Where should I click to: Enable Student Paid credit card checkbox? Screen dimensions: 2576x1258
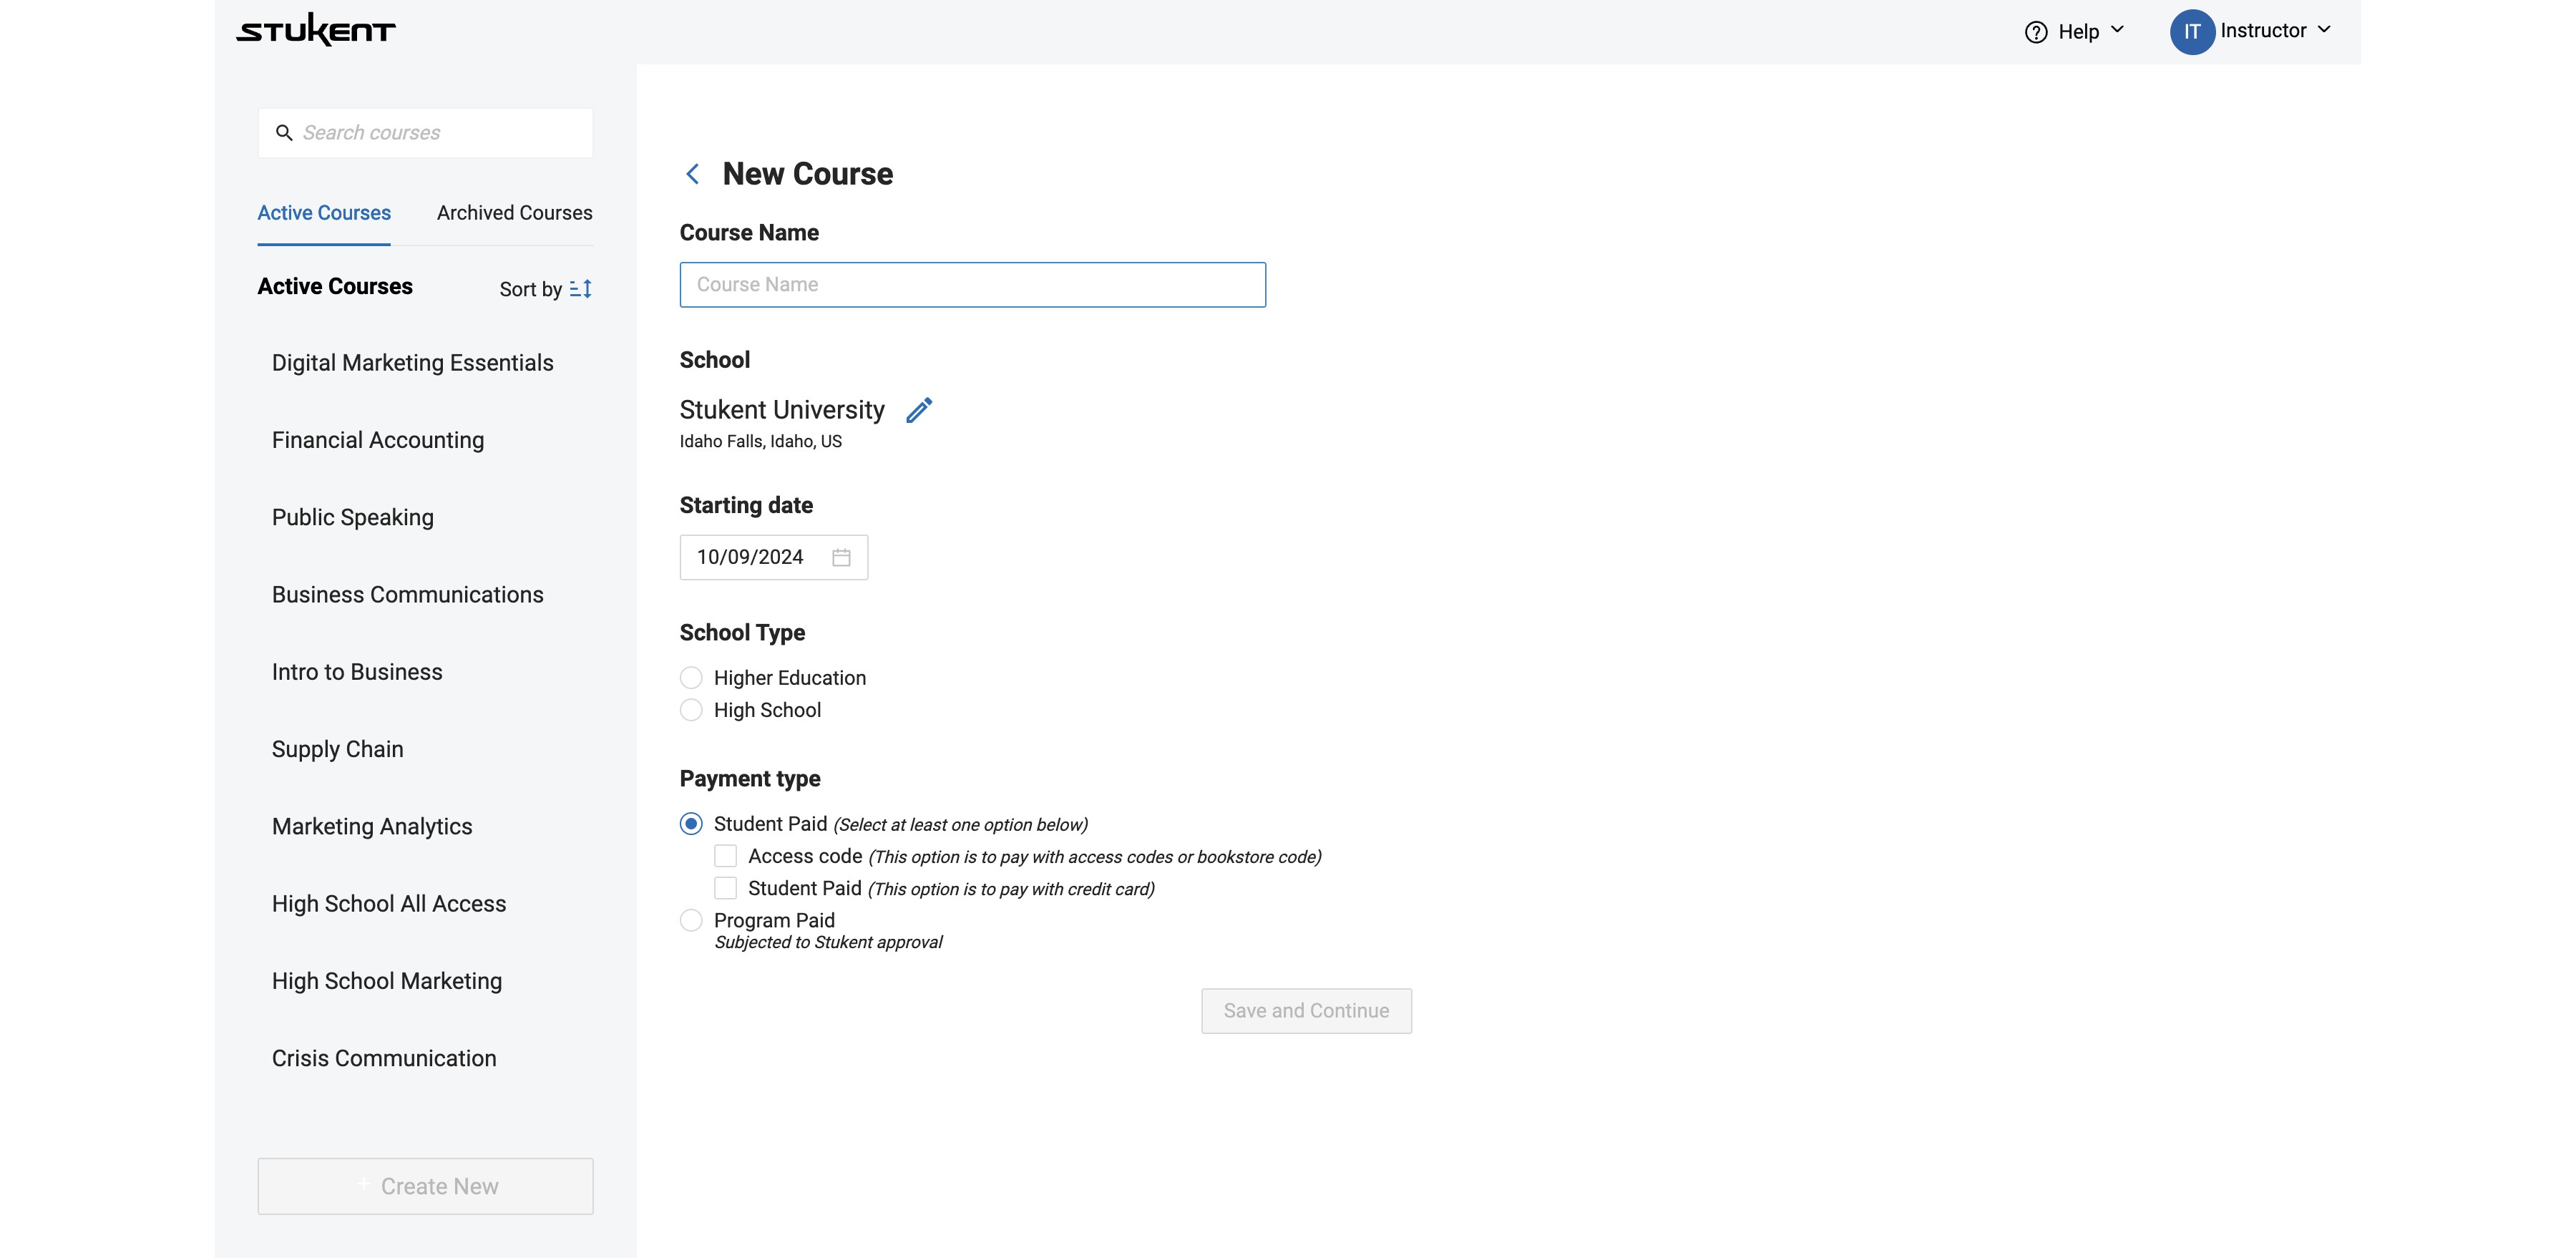726,888
